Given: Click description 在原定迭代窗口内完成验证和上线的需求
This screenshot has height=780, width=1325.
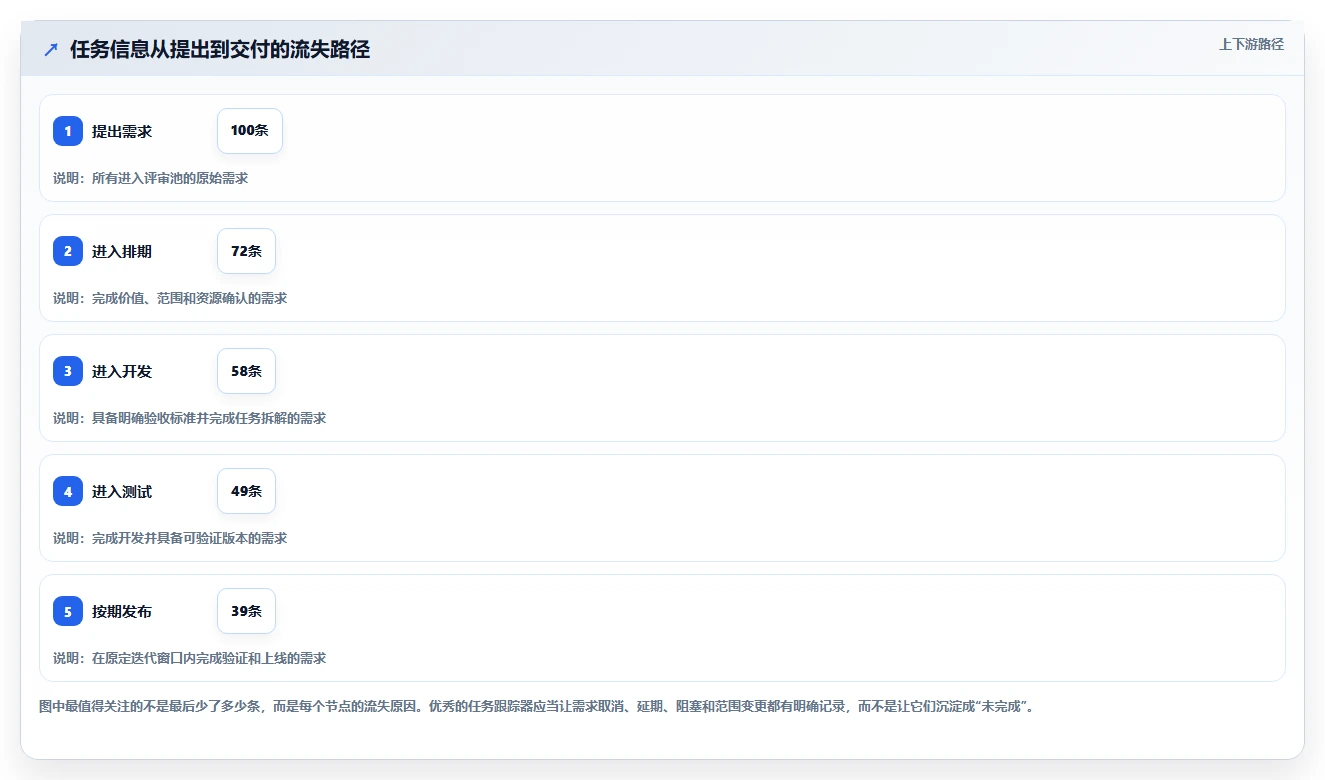Looking at the screenshot, I should 209,658.
